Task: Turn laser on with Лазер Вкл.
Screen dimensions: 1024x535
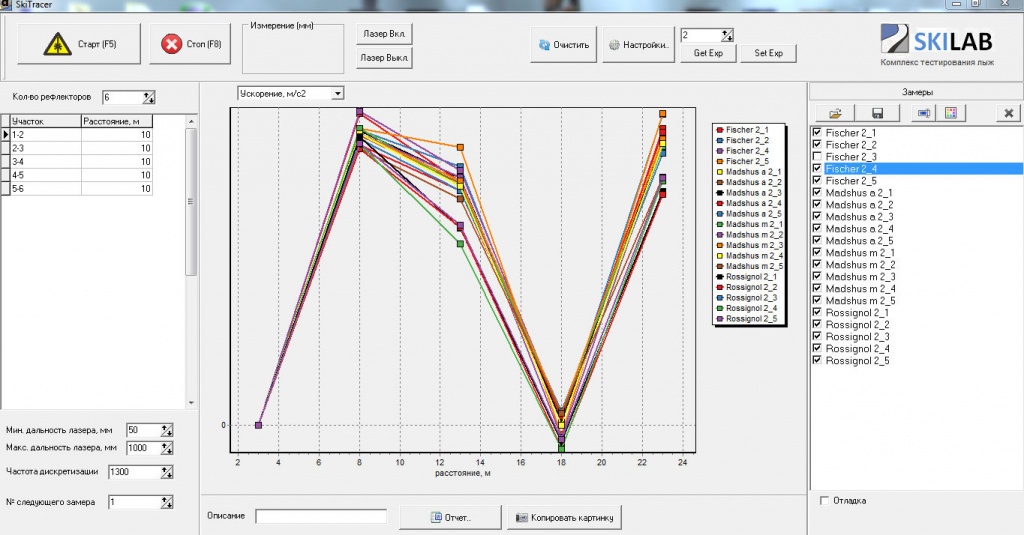Action: 384,34
